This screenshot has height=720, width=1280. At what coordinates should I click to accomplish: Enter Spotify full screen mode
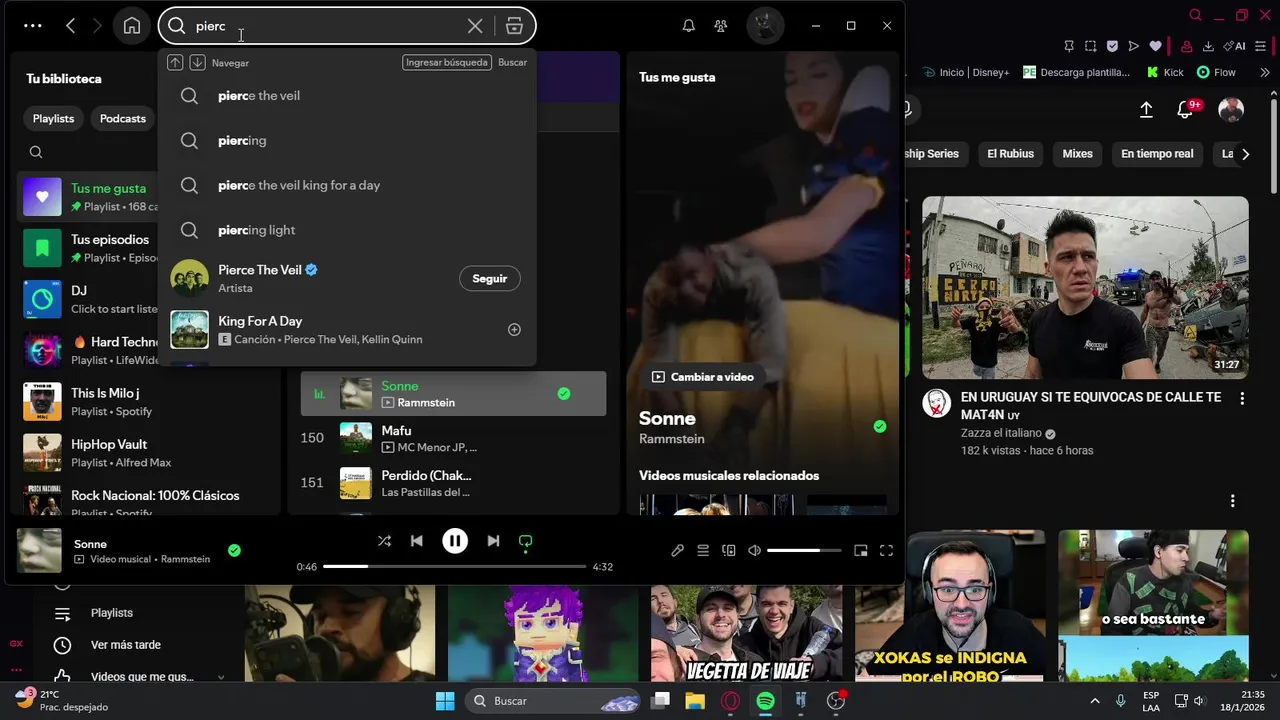pos(886,550)
